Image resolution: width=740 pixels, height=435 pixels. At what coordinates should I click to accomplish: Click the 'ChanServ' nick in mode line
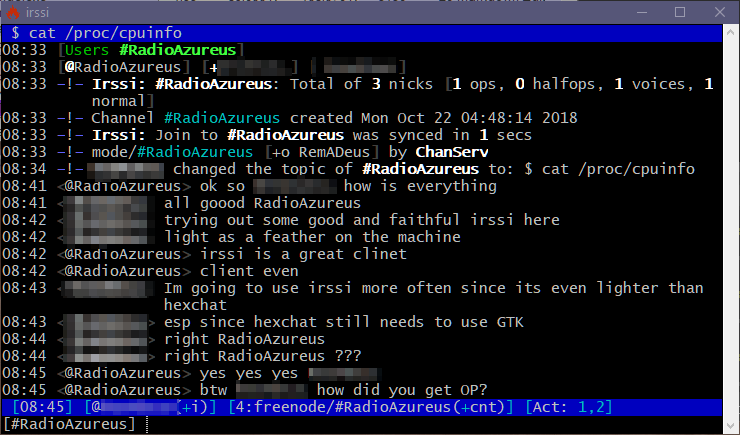click(452, 152)
